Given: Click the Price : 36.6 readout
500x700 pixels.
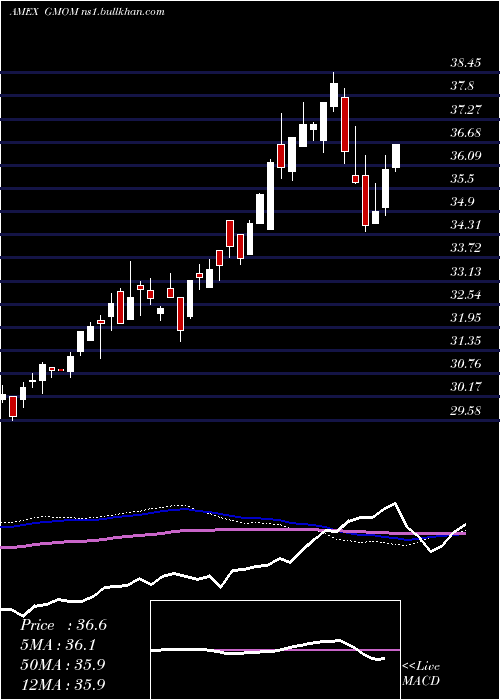Looking at the screenshot, I should click(x=63, y=625).
